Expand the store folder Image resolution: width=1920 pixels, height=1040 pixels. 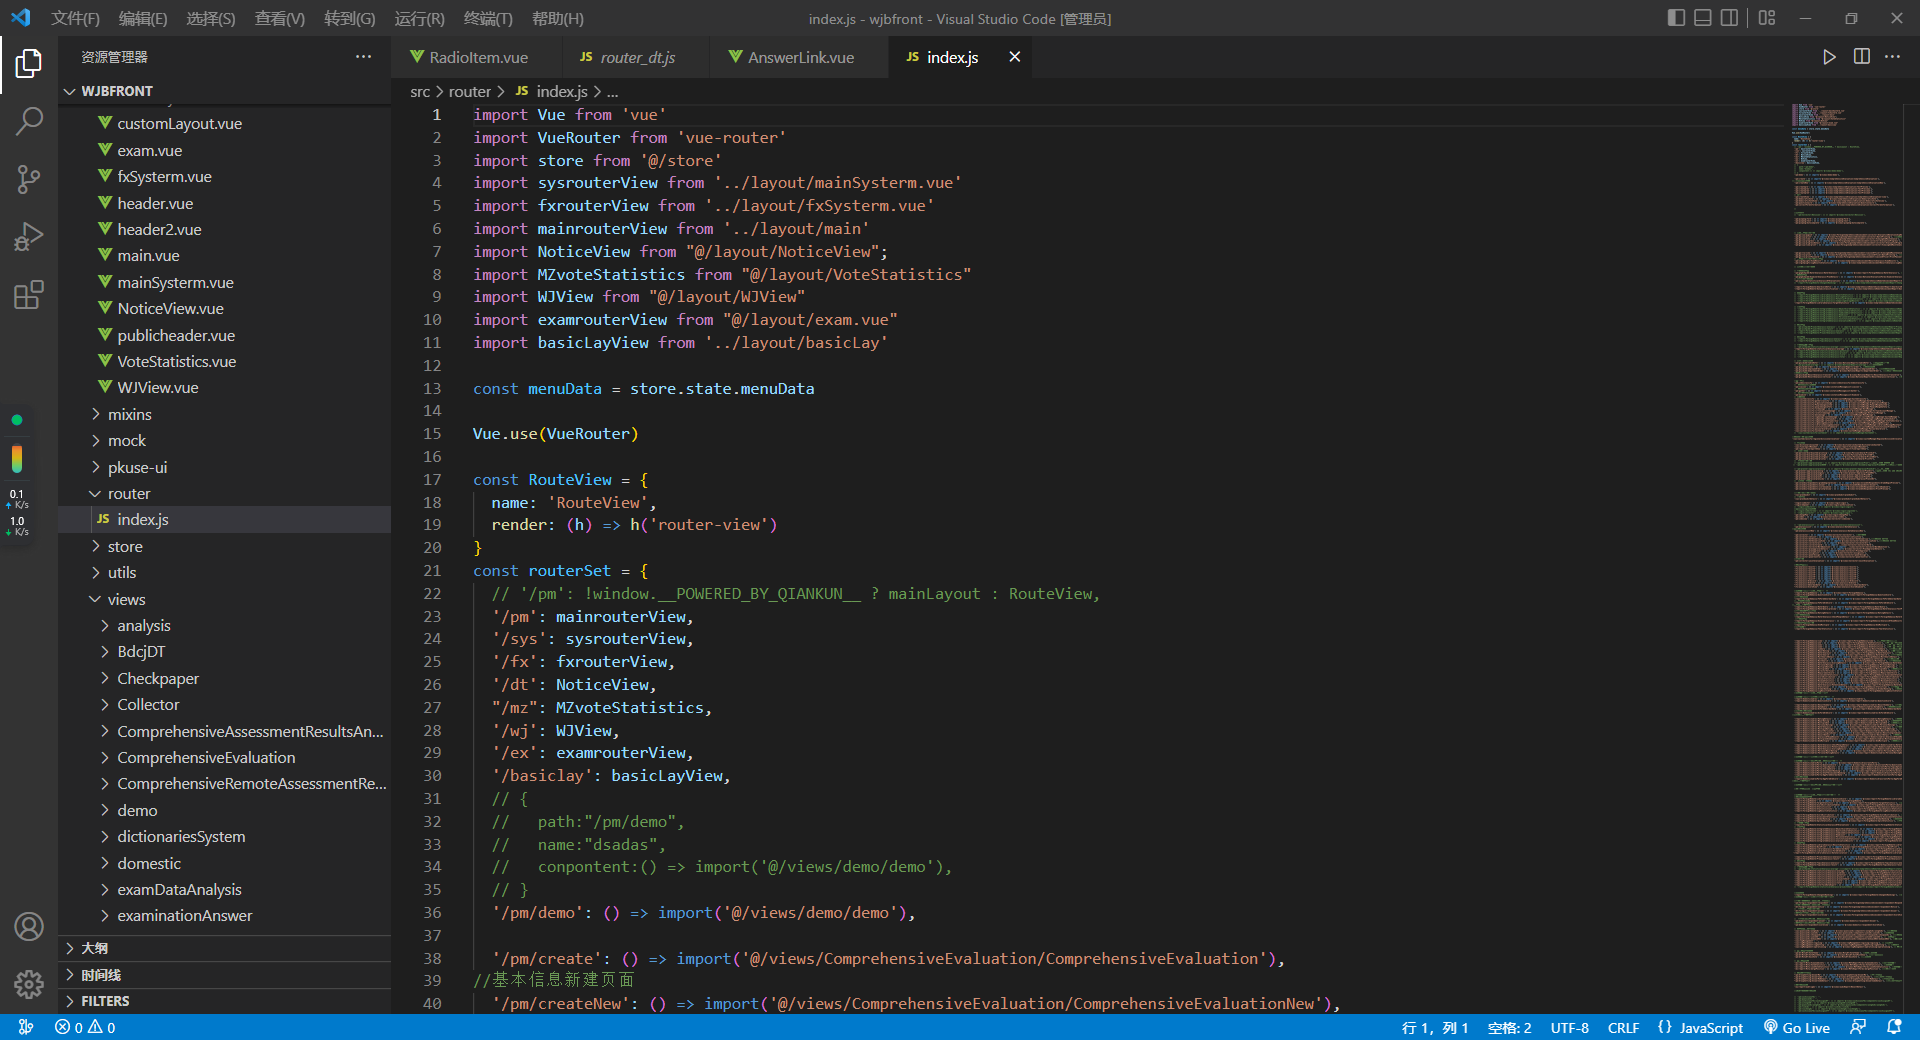click(225, 547)
